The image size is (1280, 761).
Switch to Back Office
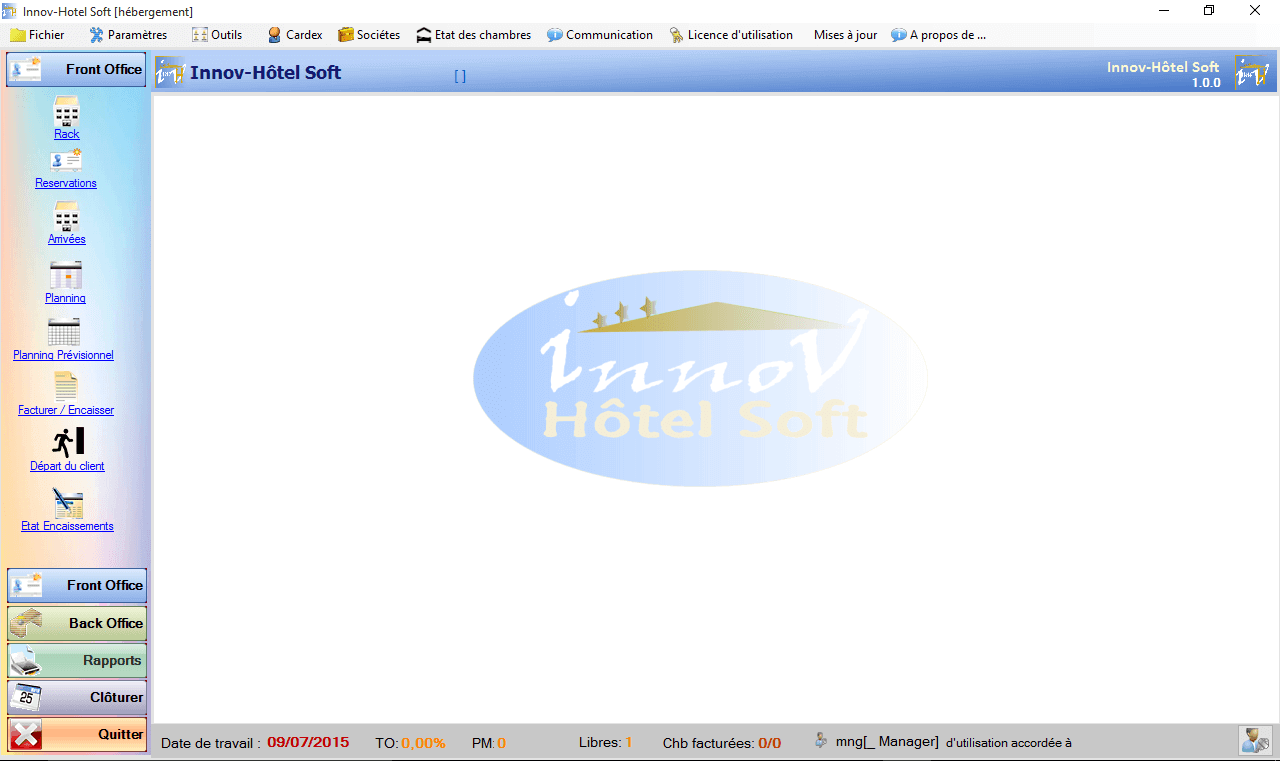[76, 623]
